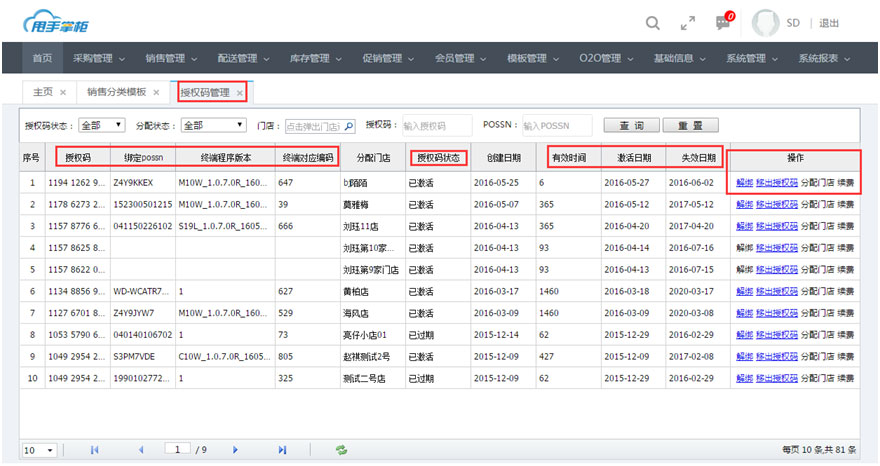Go to the next page arrow
The width and height of the screenshot is (880, 466).
[235, 450]
